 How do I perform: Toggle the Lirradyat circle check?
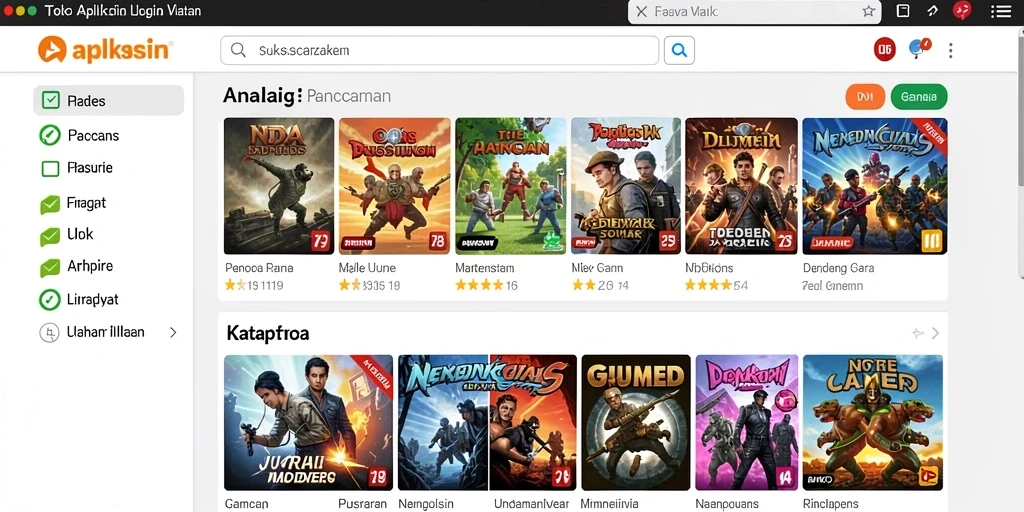50,300
